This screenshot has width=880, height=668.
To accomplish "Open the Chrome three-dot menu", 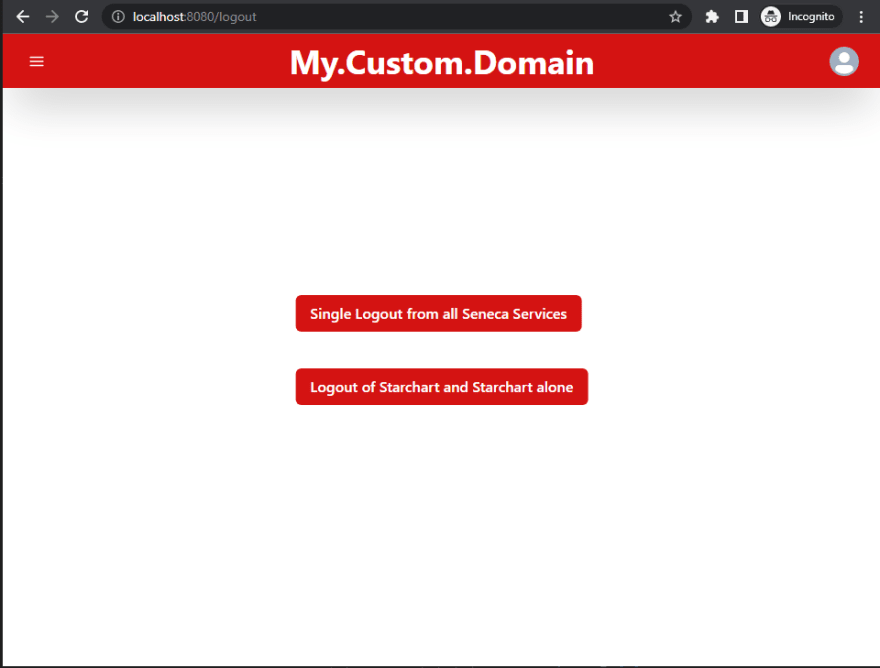I will point(861,17).
